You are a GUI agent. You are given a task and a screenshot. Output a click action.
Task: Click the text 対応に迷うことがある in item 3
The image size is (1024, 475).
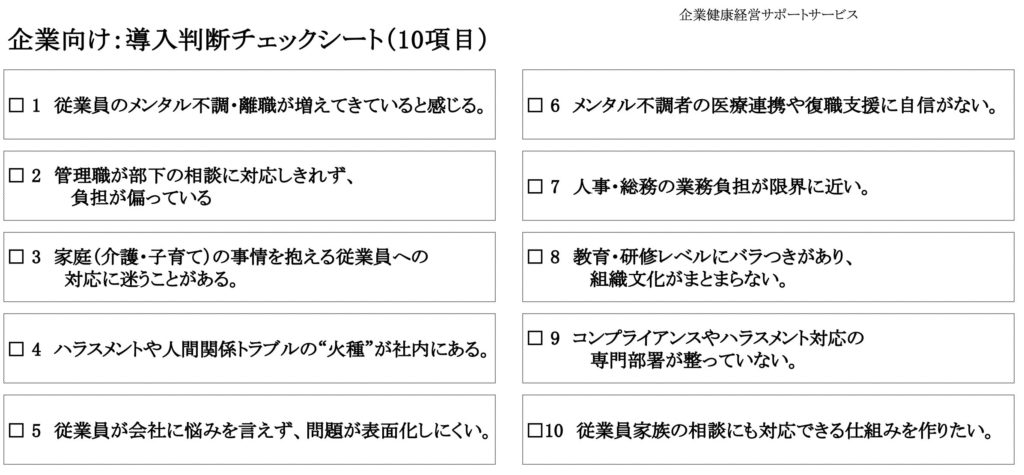[150, 280]
